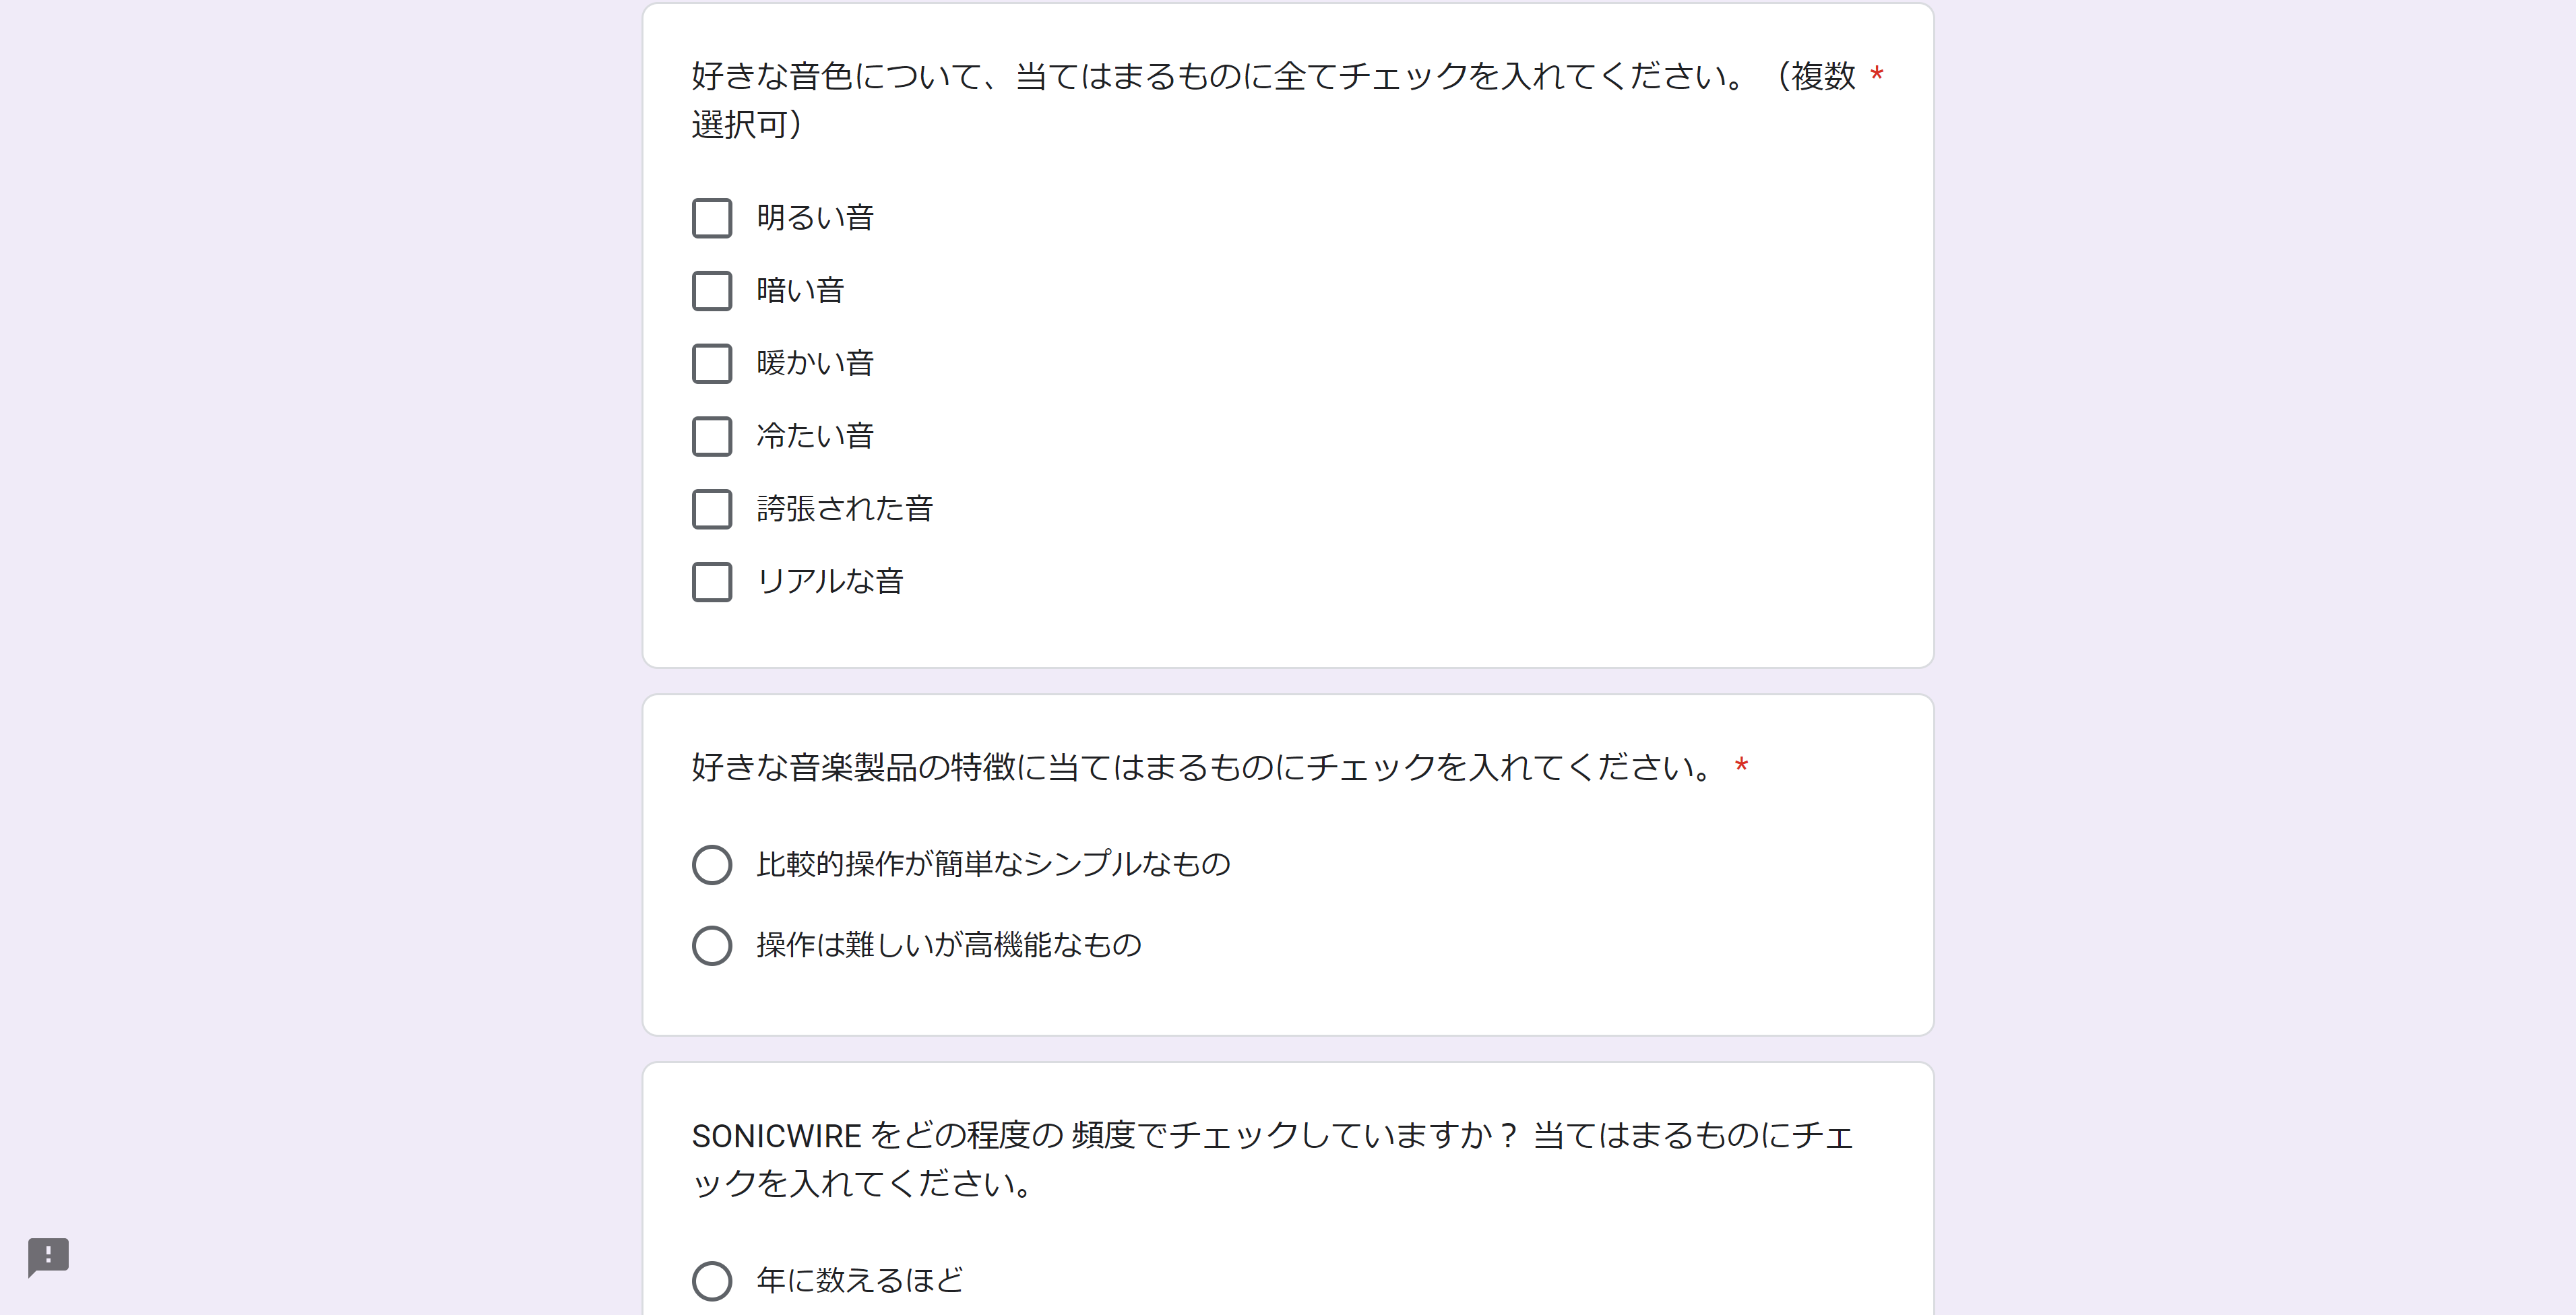Enable the 冷たい音 checkbox
Screen dimensions: 2576x1315
[x=712, y=436]
